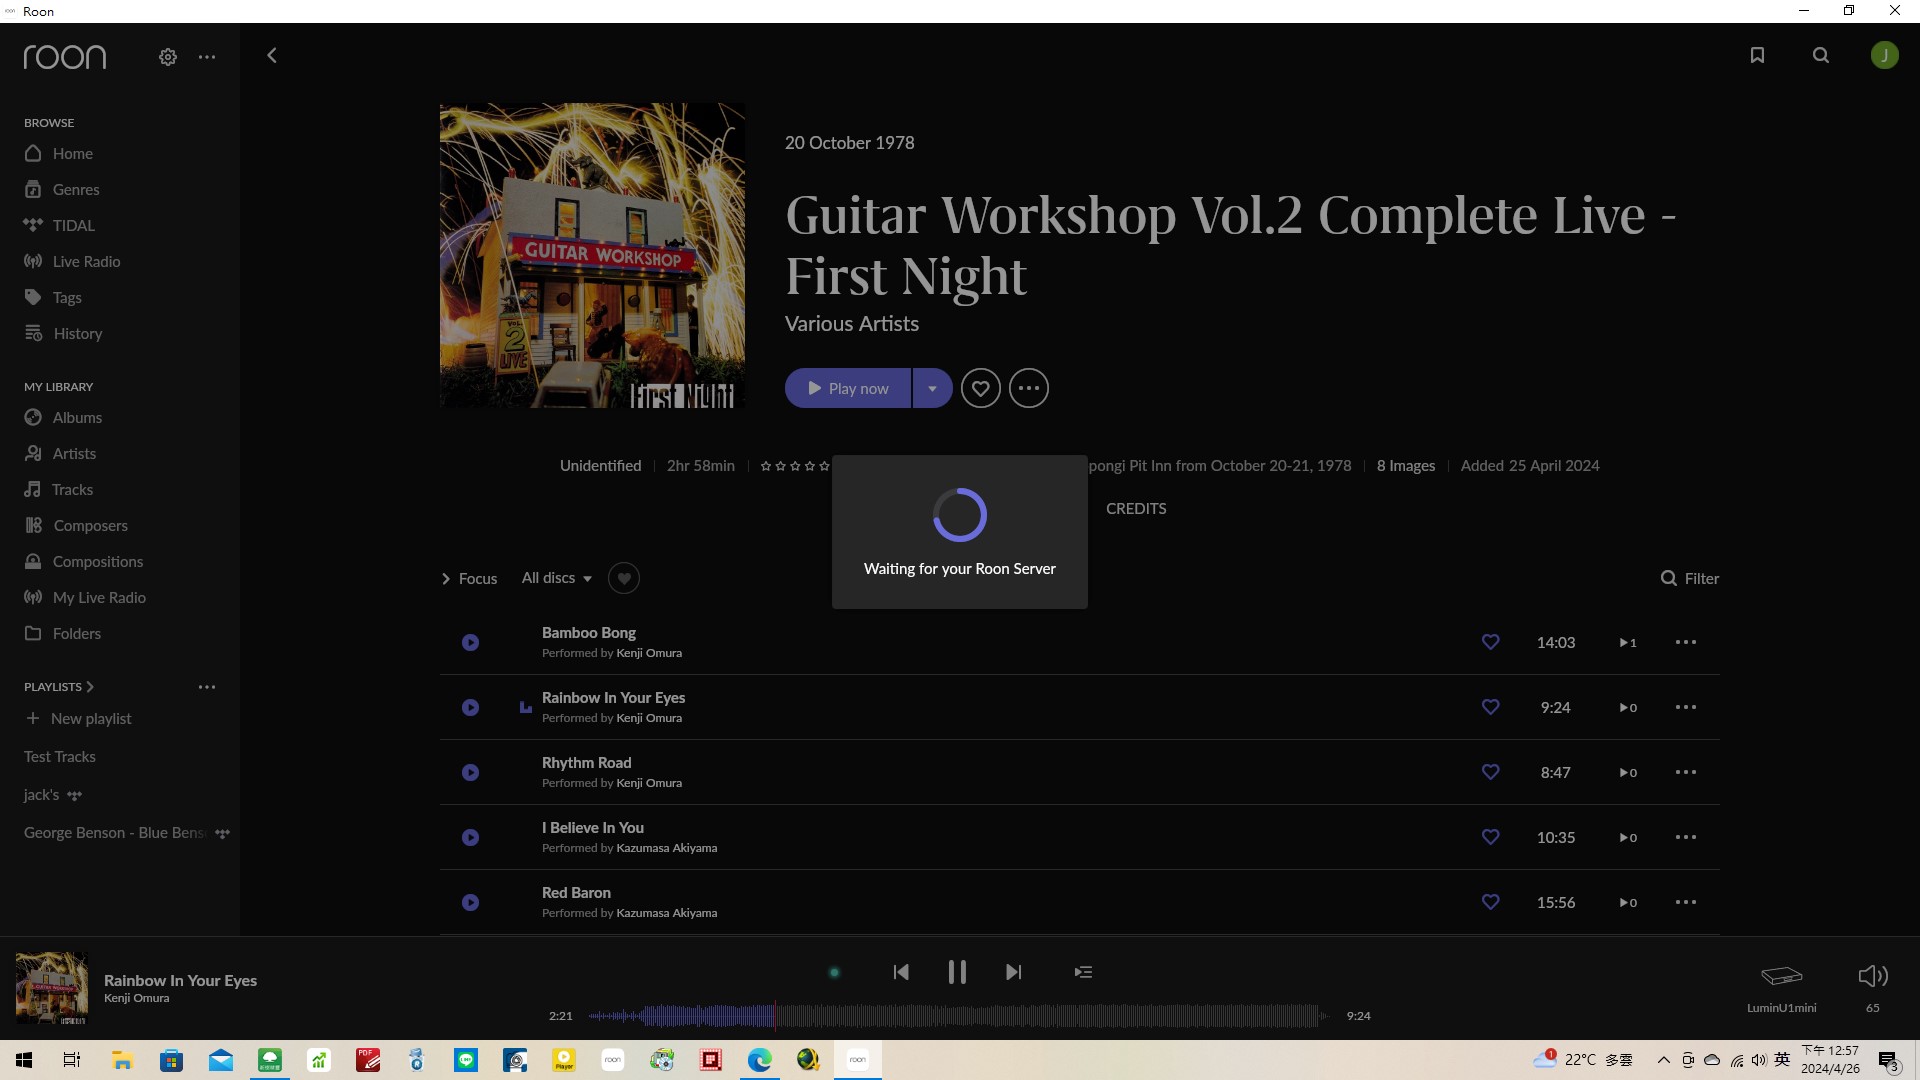1920x1080 pixels.
Task: Open more options for Rainbow In Your Eyes
Action: [1685, 707]
